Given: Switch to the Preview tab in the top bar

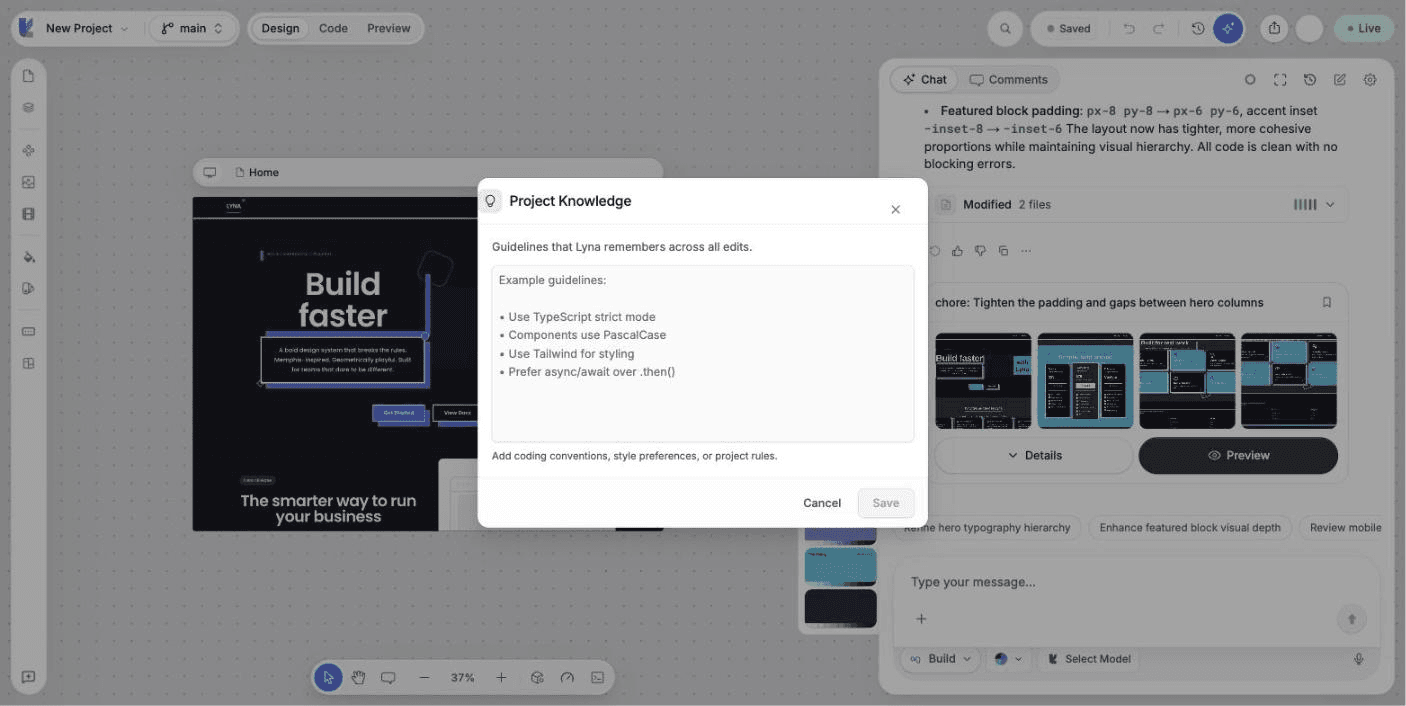Looking at the screenshot, I should (x=389, y=28).
